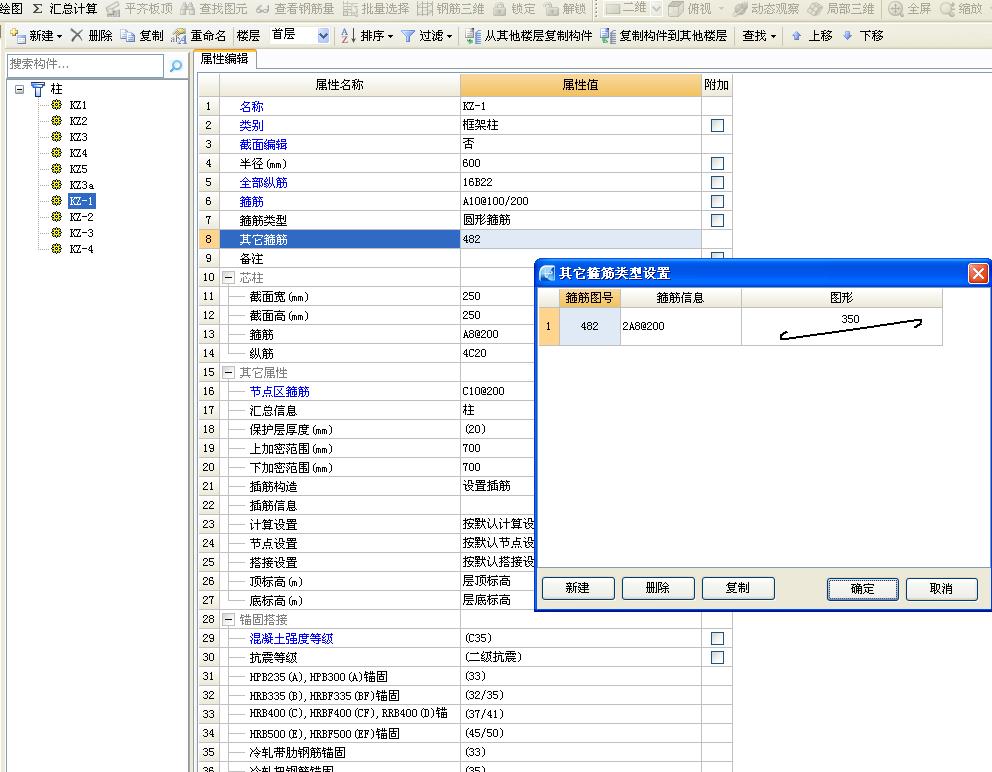The width and height of the screenshot is (992, 772).
Task: Open the 新建 dropdown arrow
Action: pos(59,37)
